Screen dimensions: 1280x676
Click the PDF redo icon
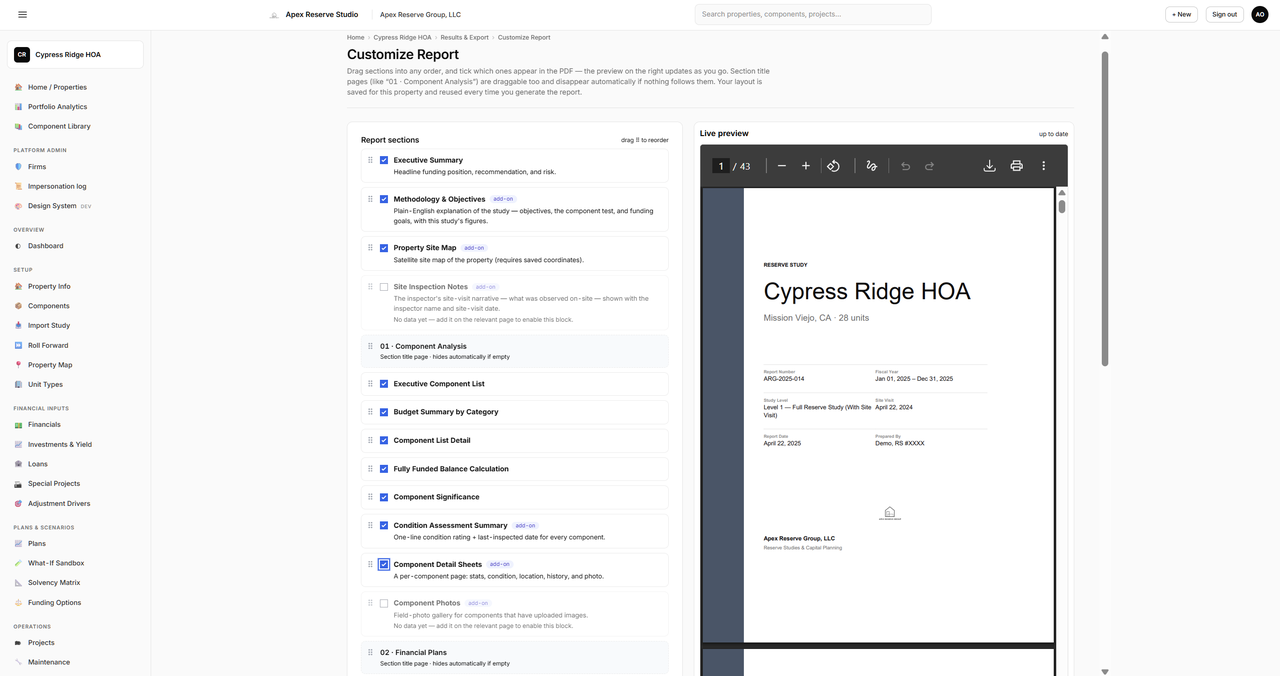[x=929, y=166]
